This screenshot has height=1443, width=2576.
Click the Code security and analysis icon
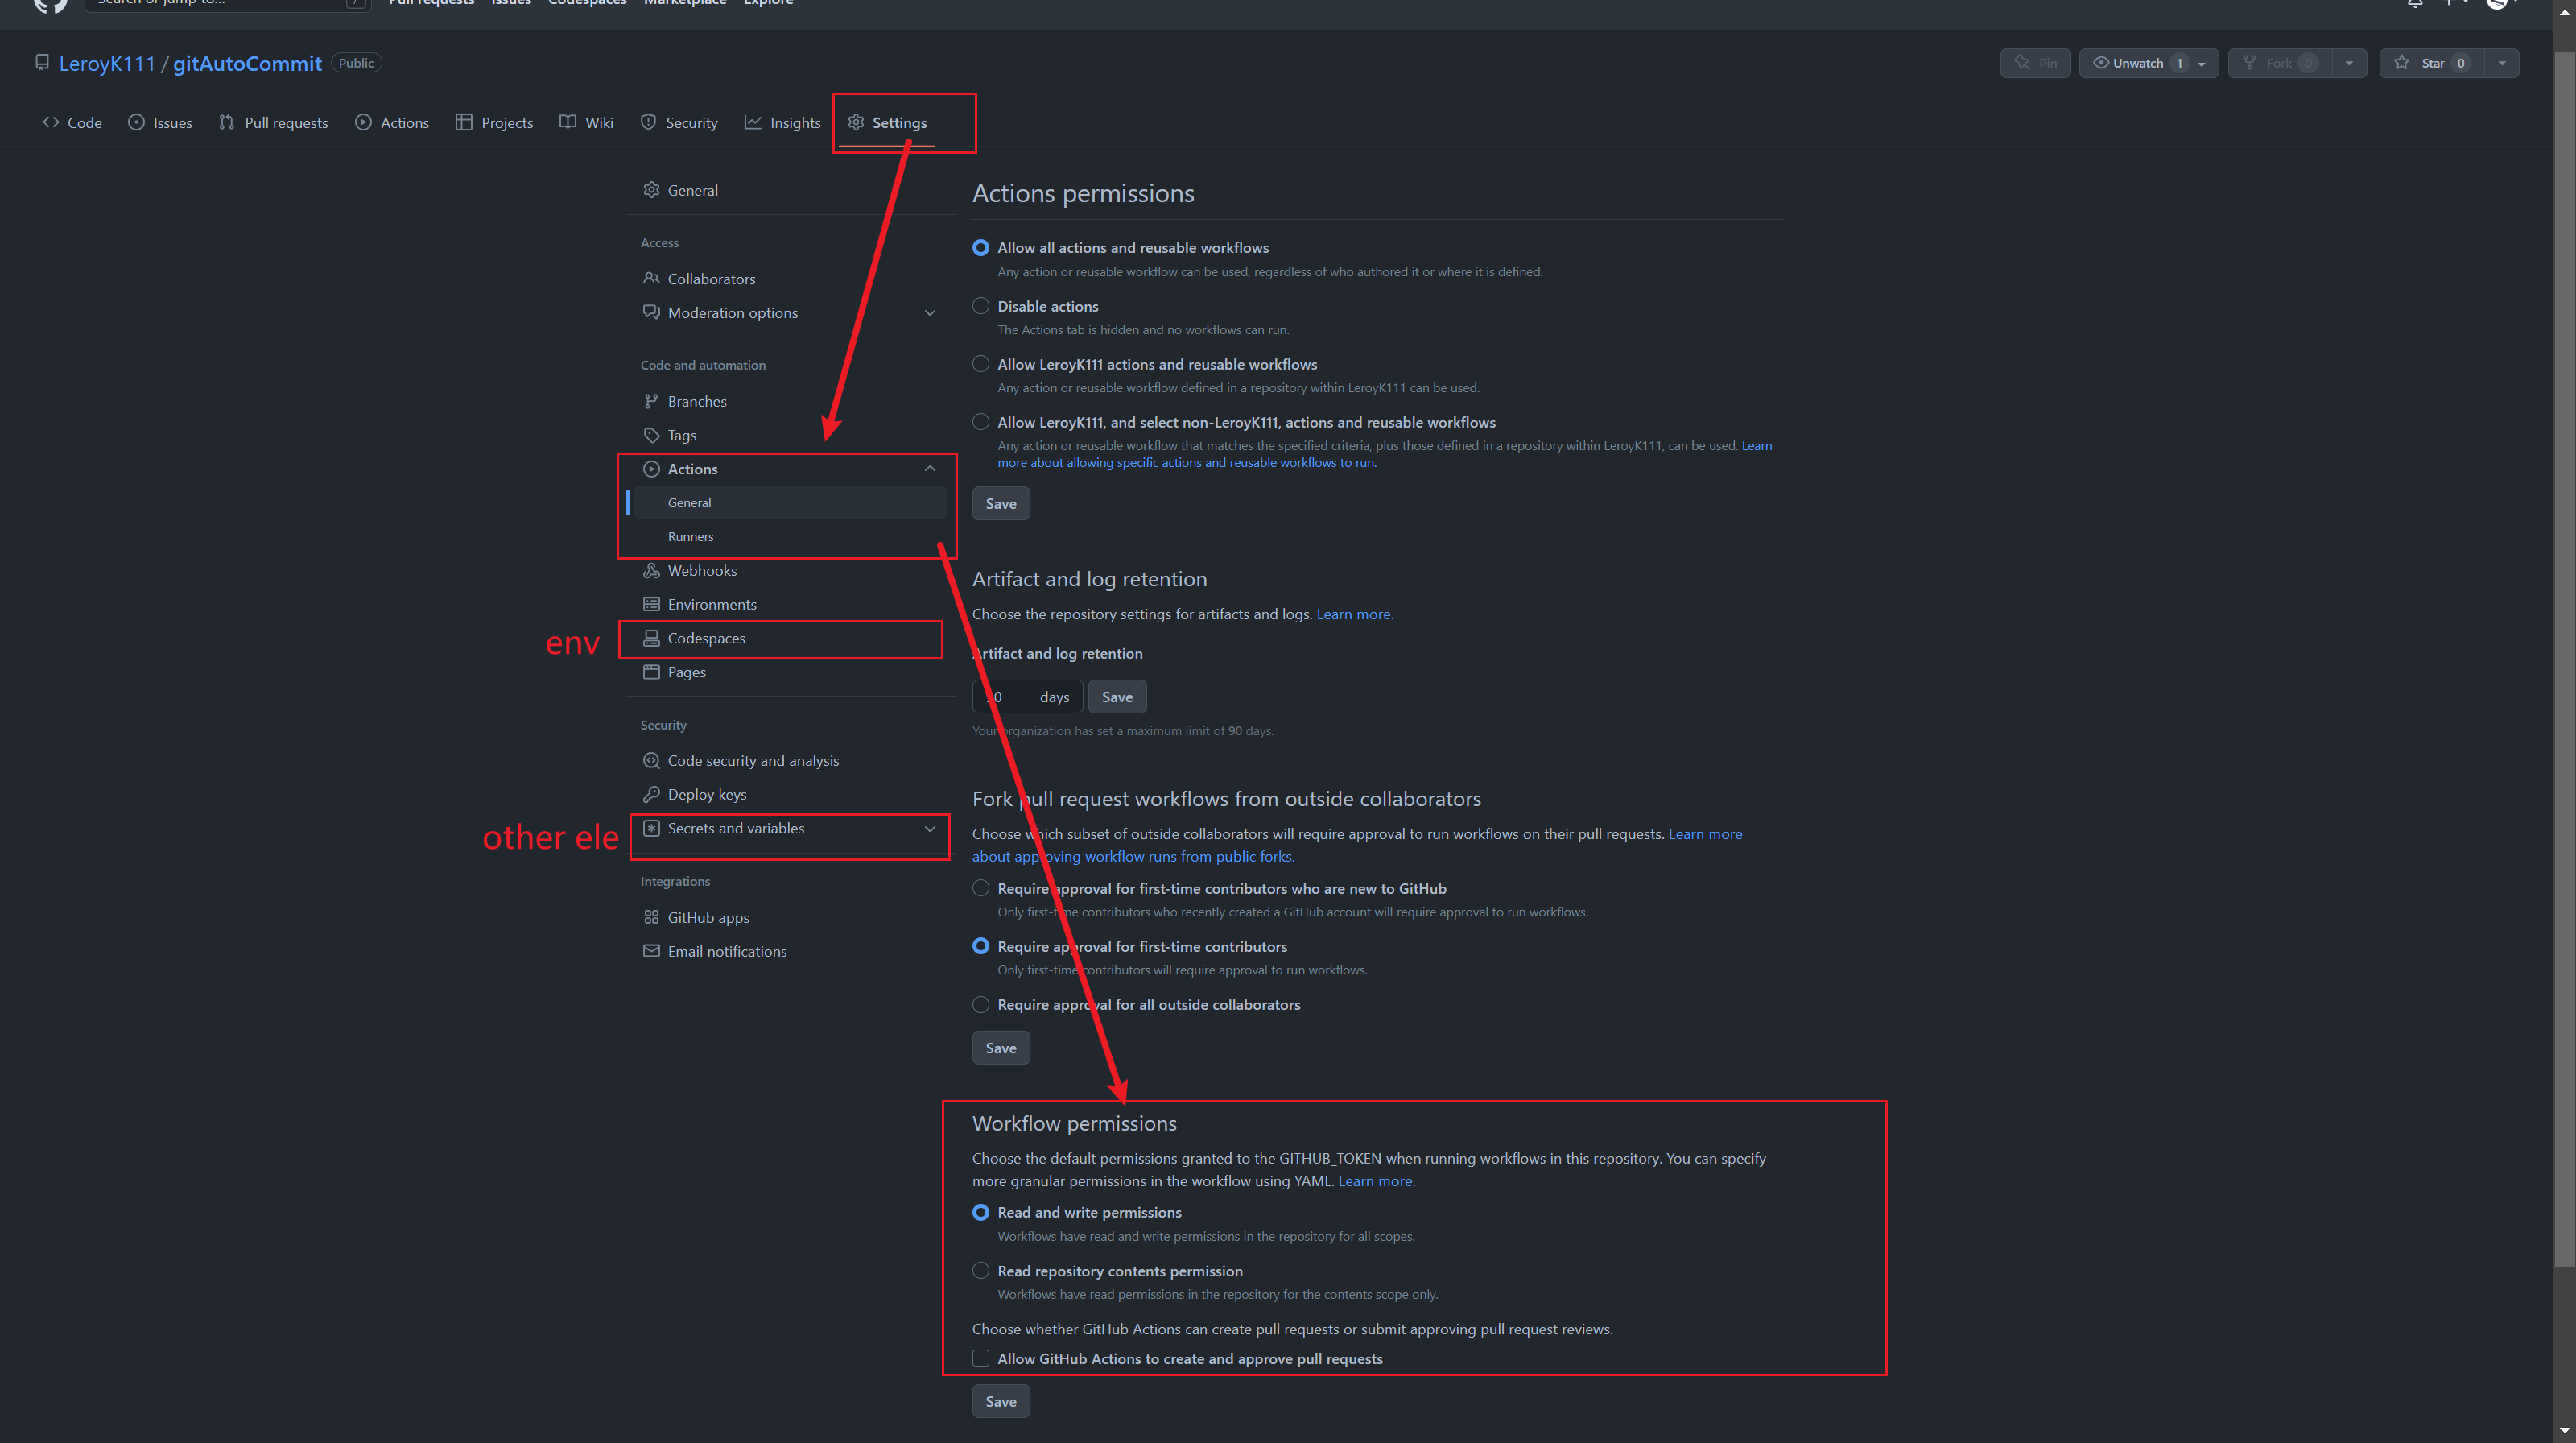651,760
